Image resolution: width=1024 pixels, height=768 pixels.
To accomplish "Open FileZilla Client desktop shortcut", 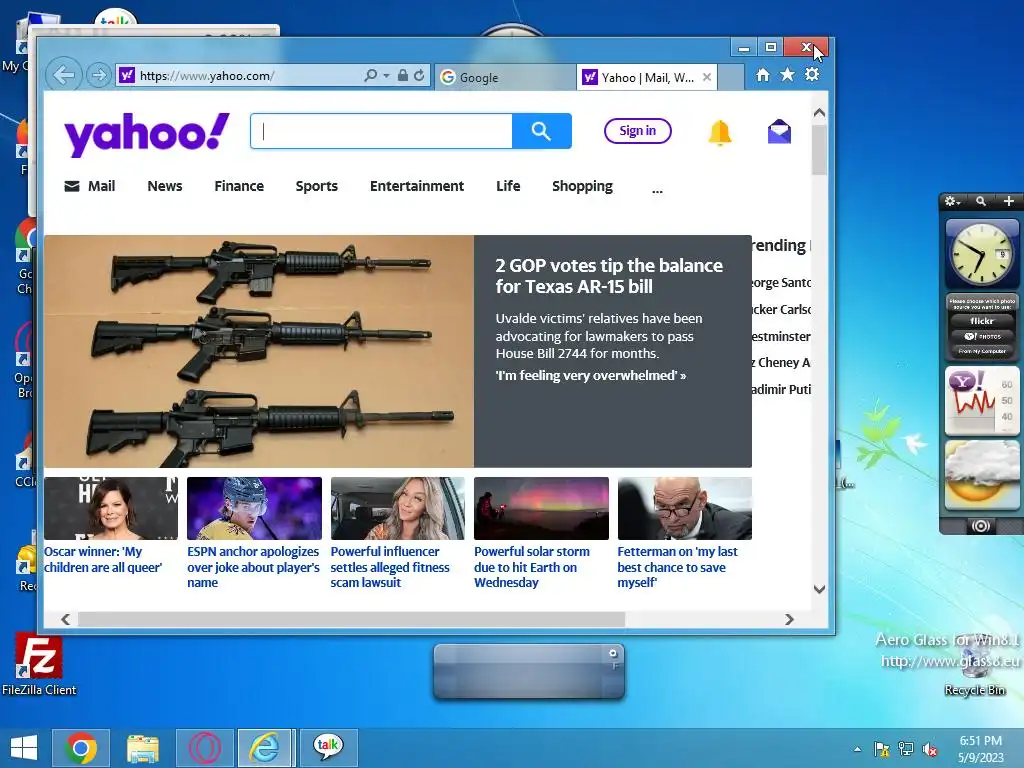I will 39,664.
